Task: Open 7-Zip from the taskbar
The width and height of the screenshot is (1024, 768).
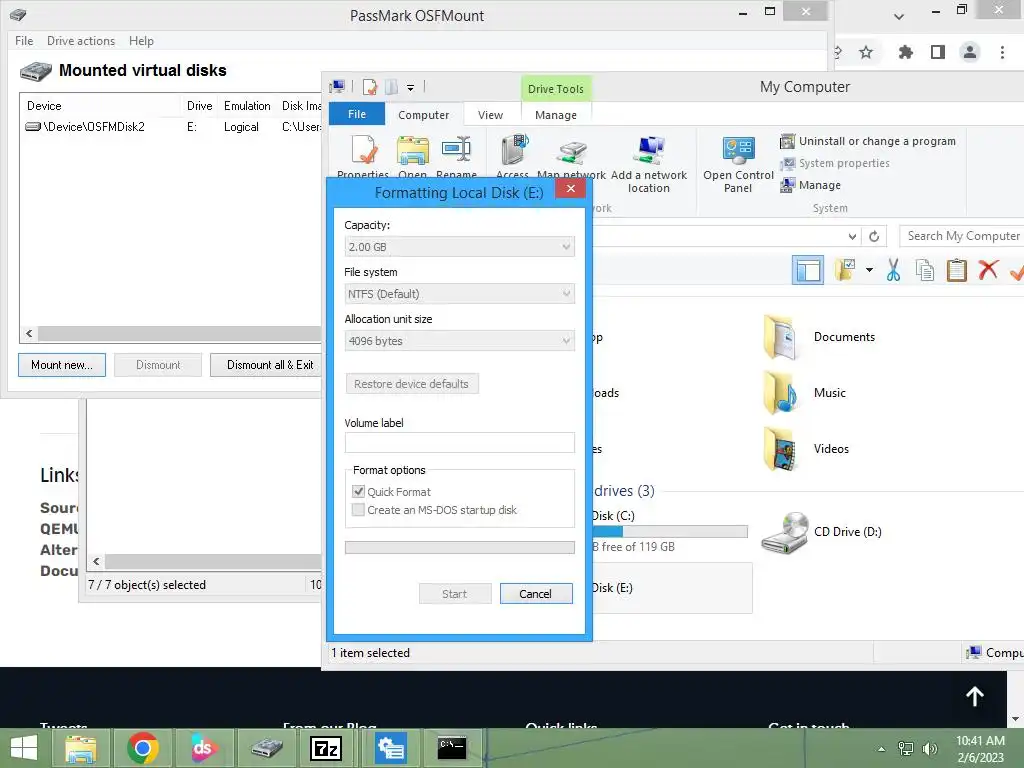Action: pyautogui.click(x=327, y=748)
